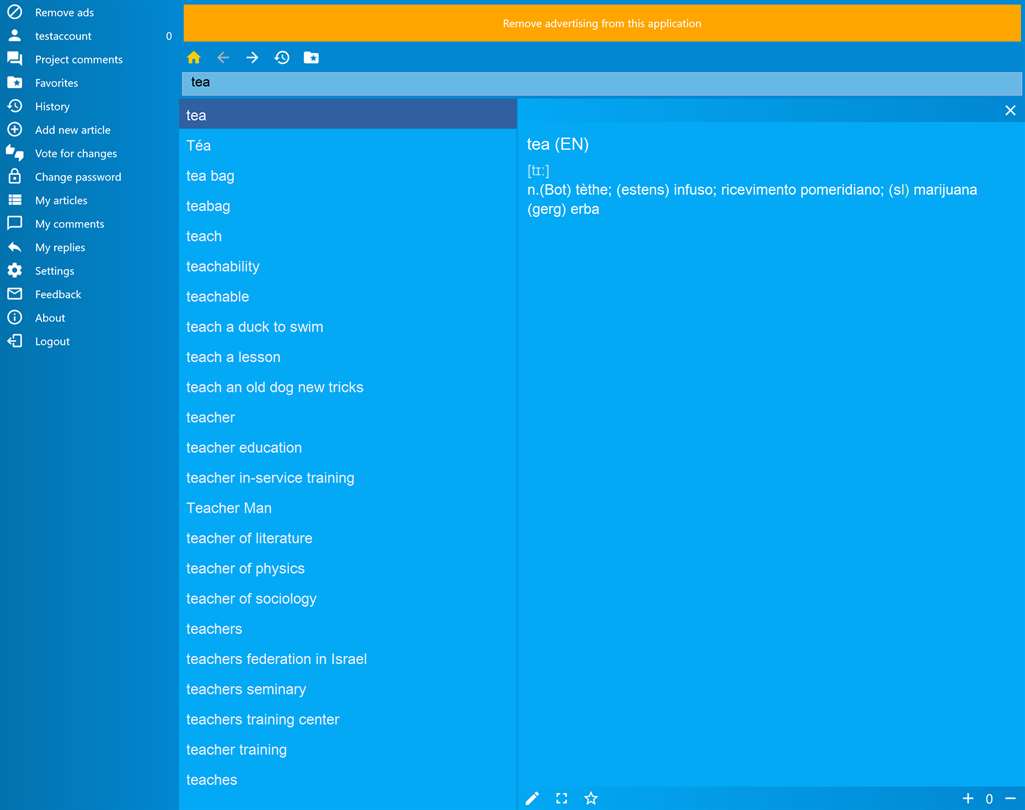1025x810 pixels.
Task: Open Project comments menu label
Action: tap(78, 59)
